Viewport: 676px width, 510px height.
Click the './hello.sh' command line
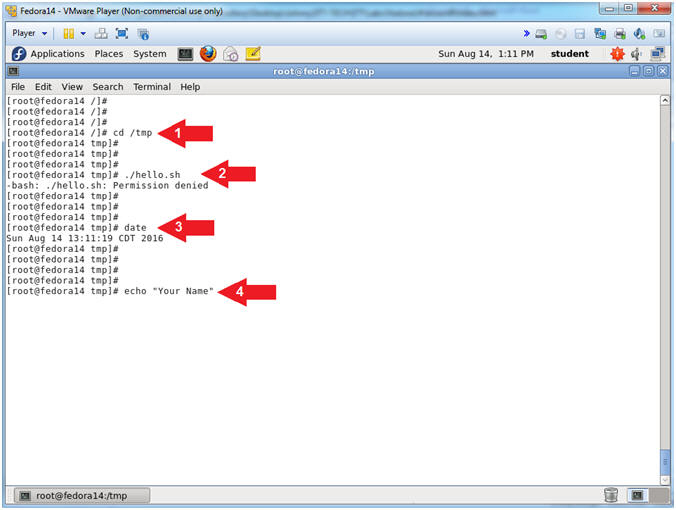click(94, 175)
